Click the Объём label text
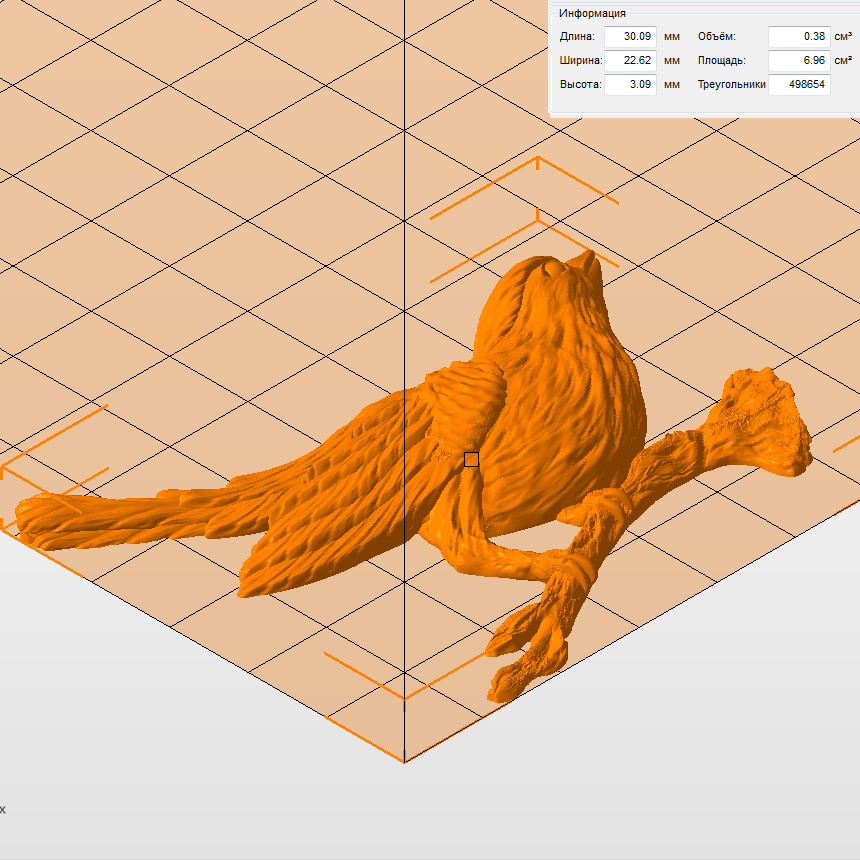Image resolution: width=860 pixels, height=860 pixels. [x=716, y=37]
